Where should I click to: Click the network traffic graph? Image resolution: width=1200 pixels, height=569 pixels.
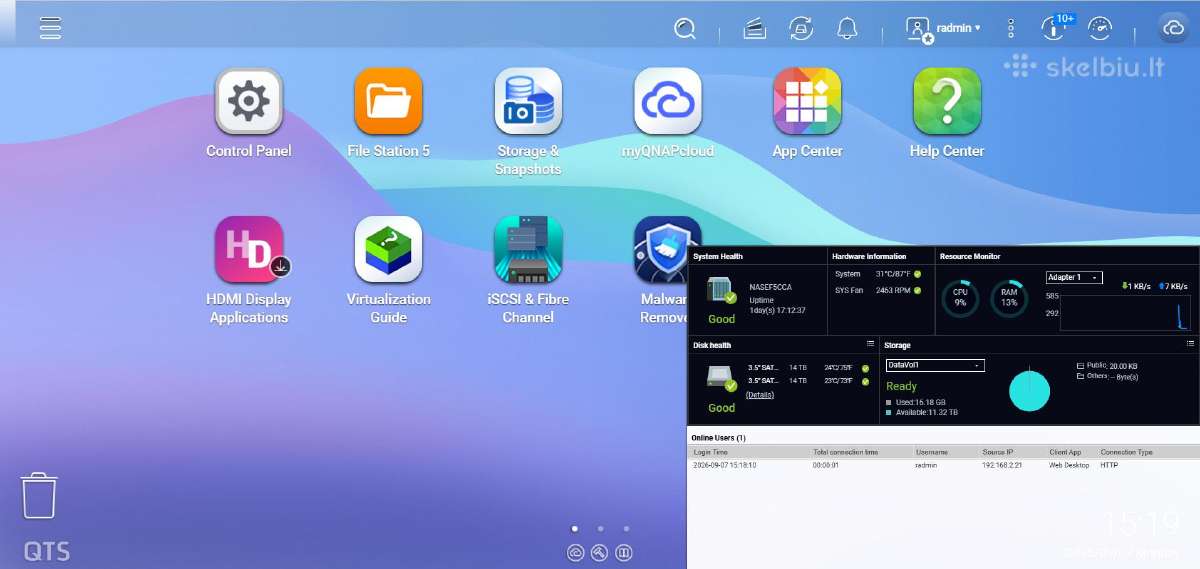point(1126,313)
